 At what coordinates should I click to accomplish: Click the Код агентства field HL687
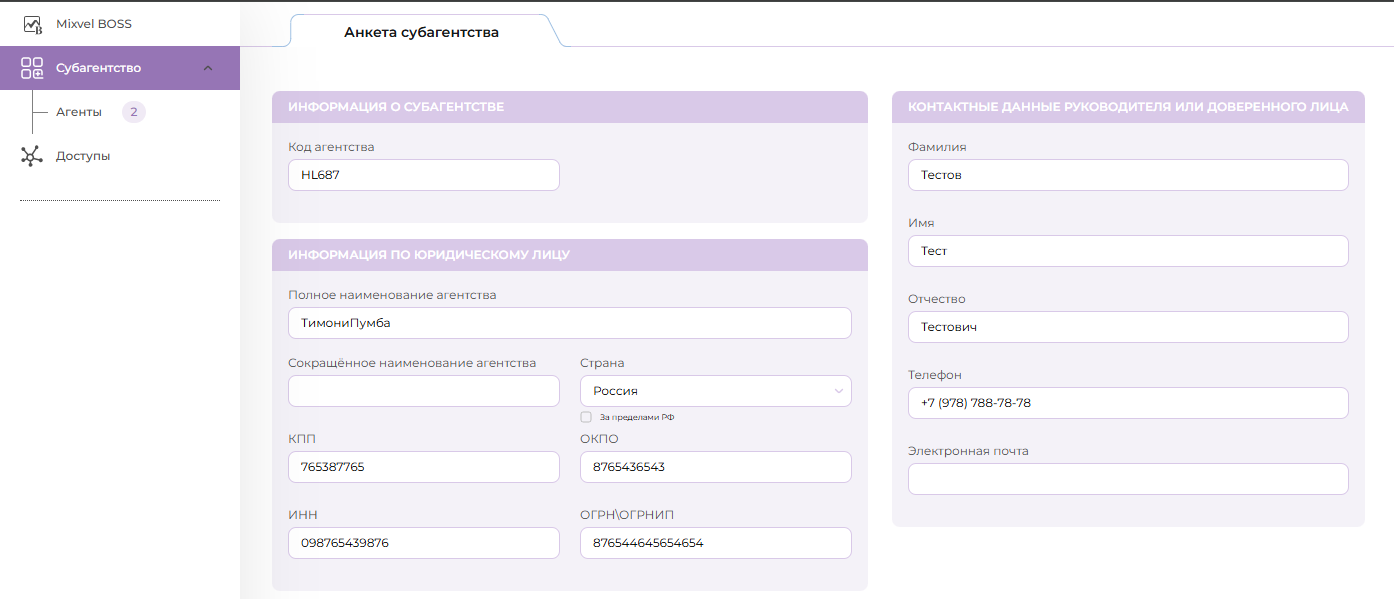point(423,175)
